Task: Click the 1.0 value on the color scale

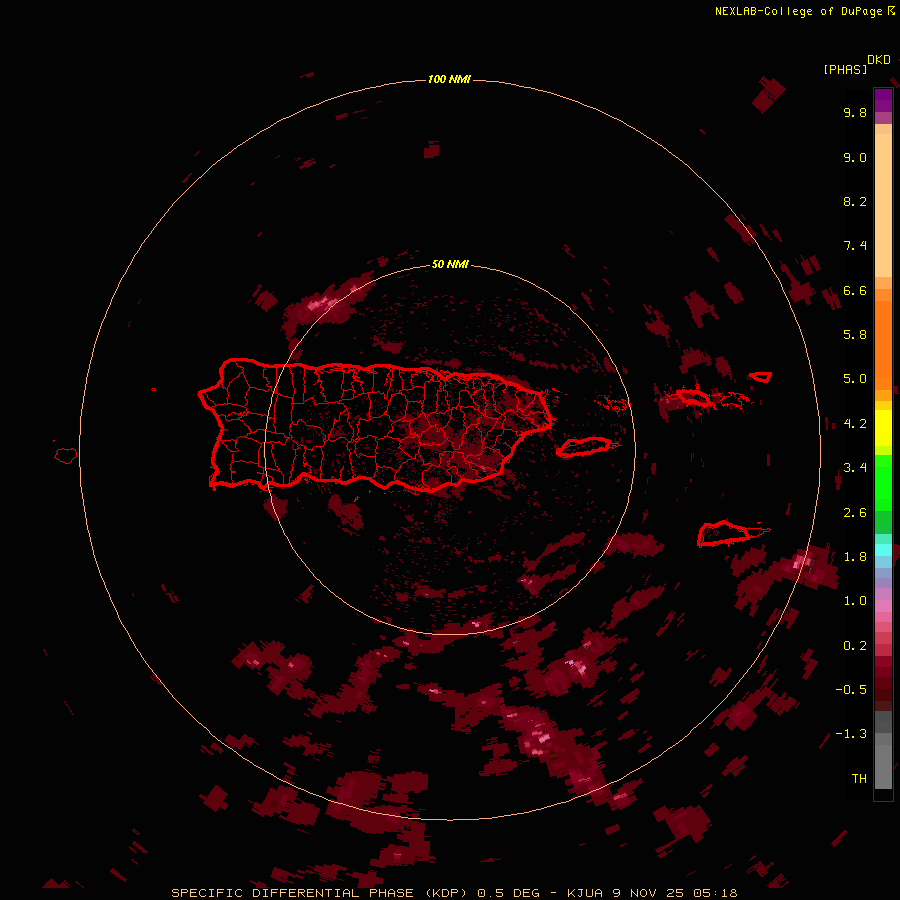Action: point(855,601)
